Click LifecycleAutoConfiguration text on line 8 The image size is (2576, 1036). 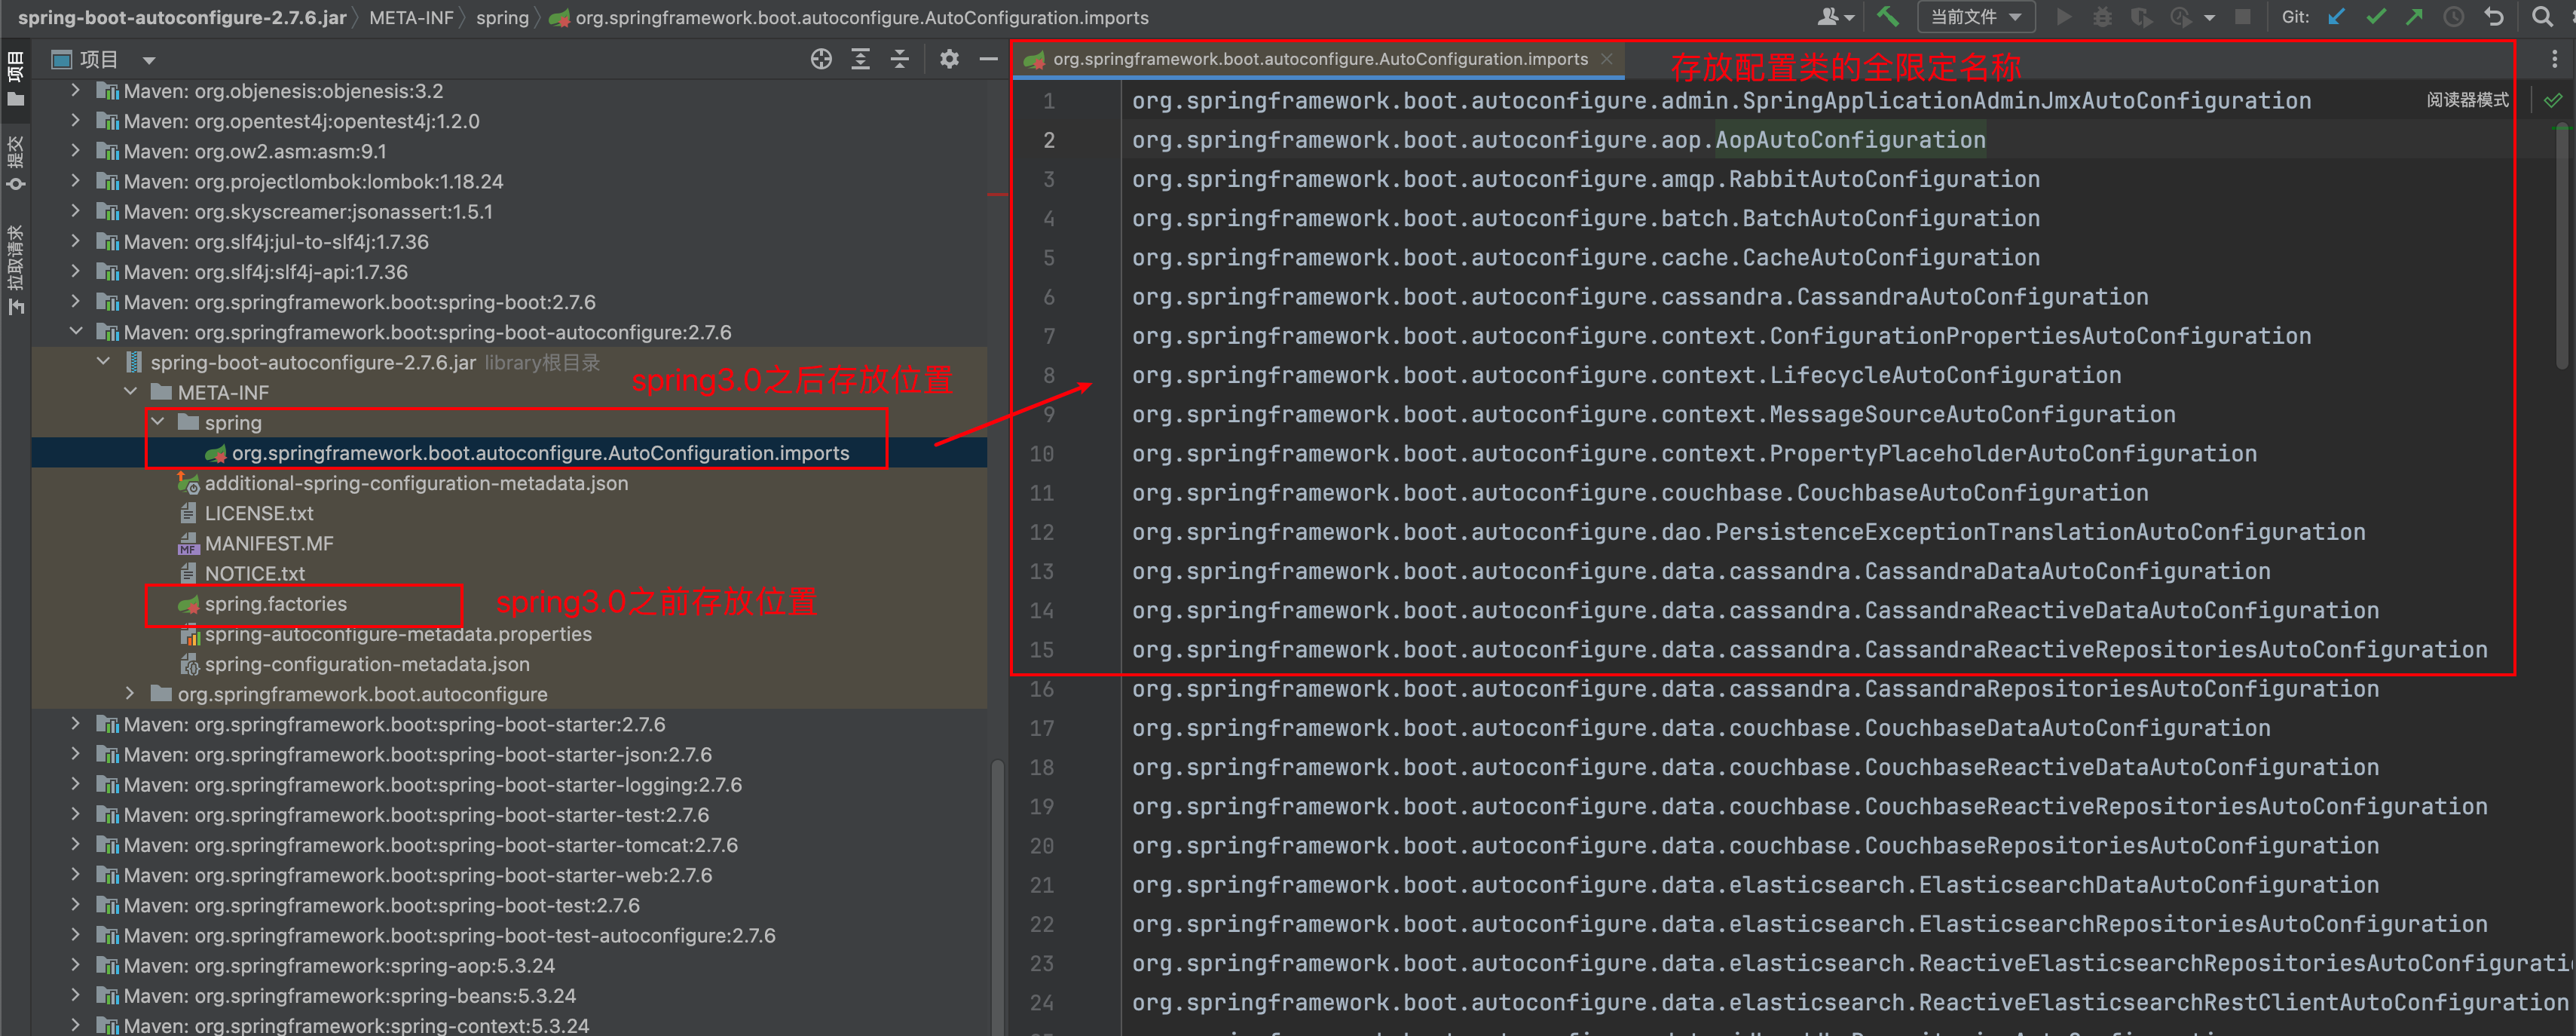(x=1945, y=375)
